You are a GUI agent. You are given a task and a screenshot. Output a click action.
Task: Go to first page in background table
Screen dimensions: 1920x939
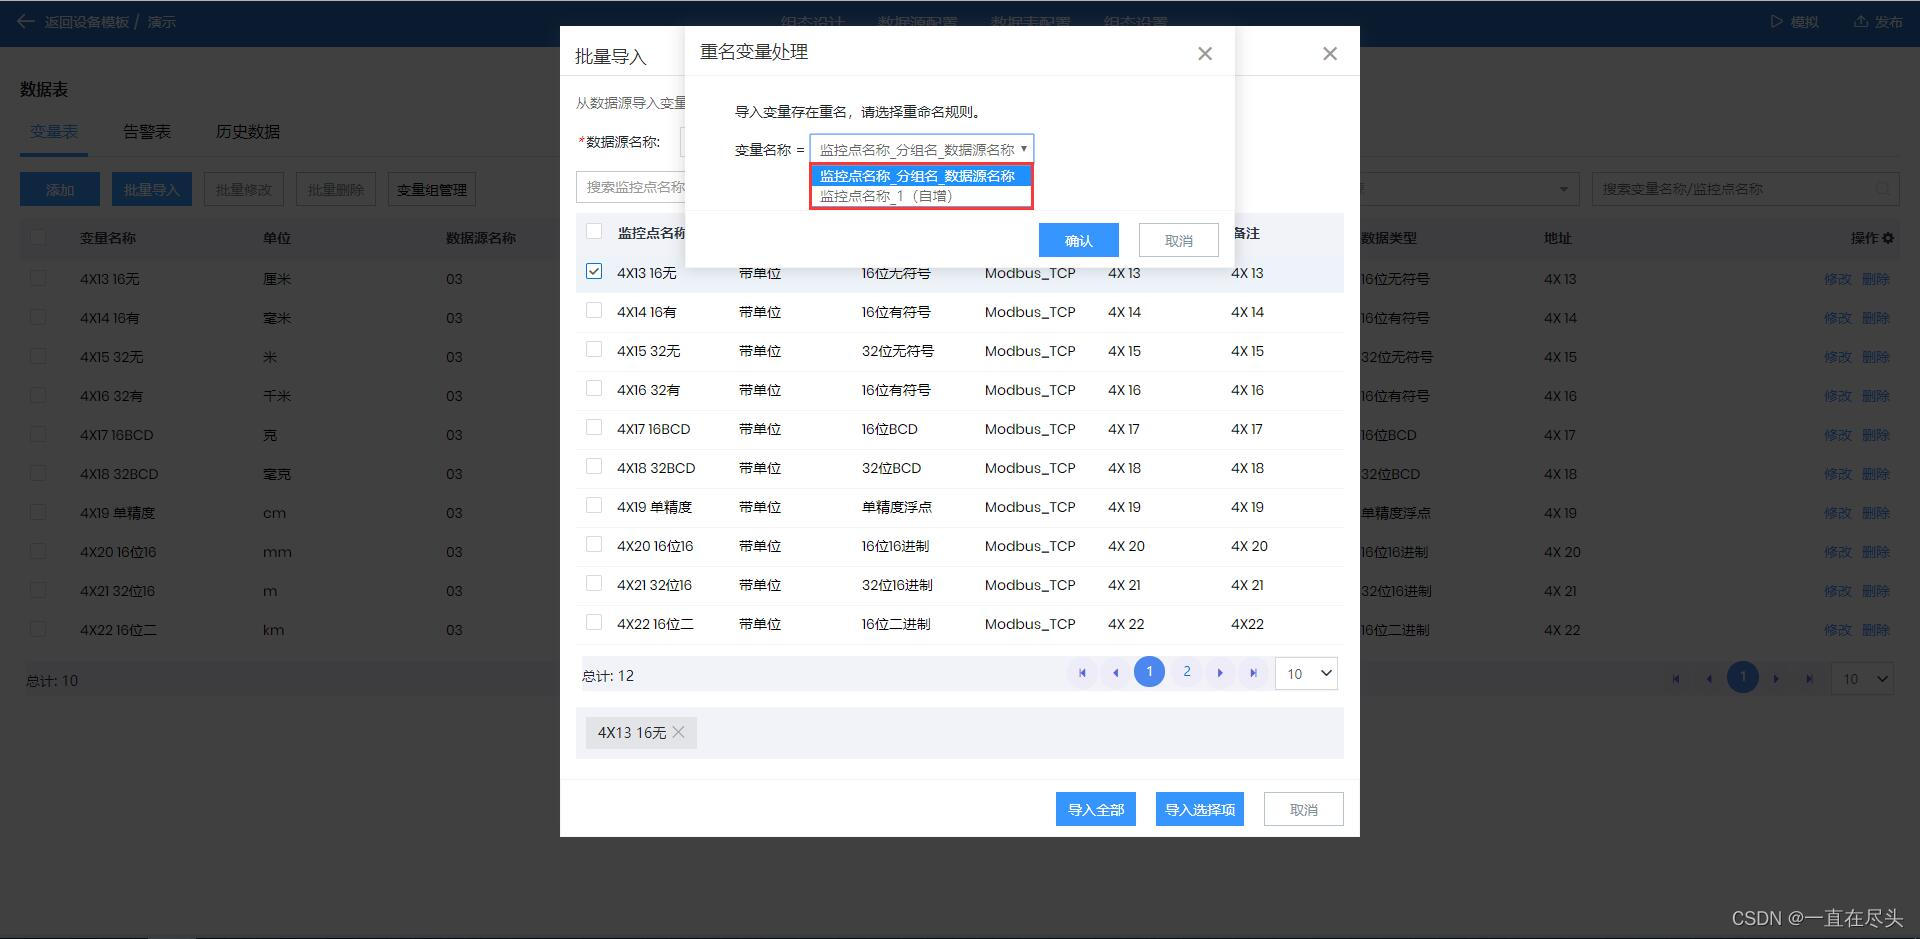[1676, 679]
